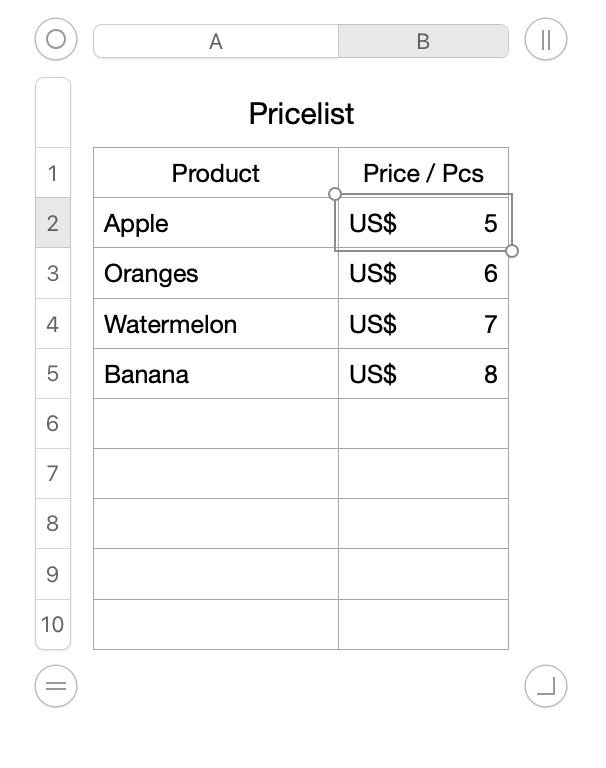Click the add columns handle icon
The height and width of the screenshot is (768, 606).
coord(545,40)
